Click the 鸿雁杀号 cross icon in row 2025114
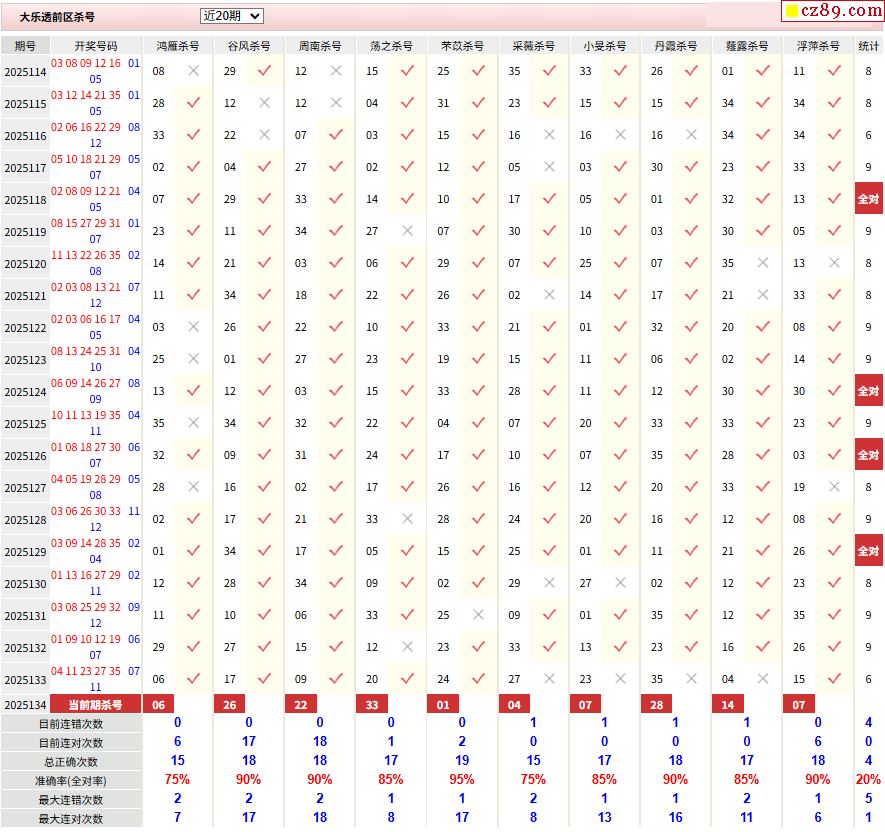885x832 pixels. [x=193, y=71]
